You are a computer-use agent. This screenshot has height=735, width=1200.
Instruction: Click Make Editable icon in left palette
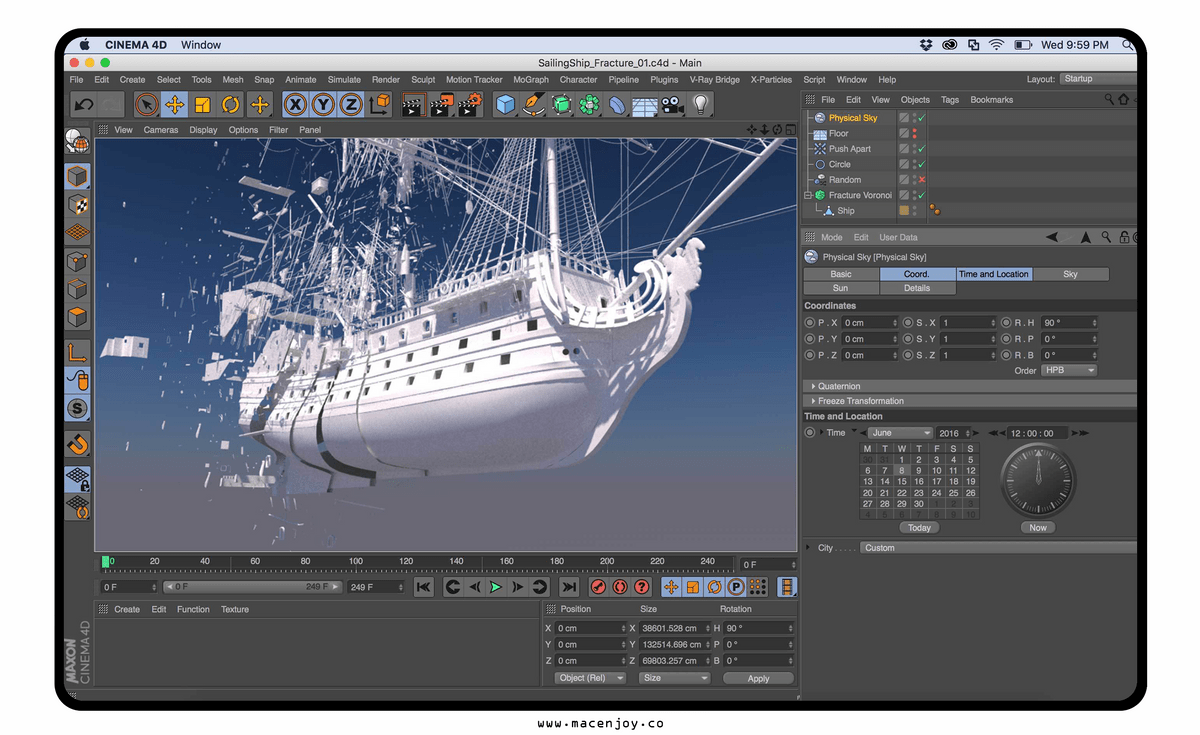coord(77,141)
